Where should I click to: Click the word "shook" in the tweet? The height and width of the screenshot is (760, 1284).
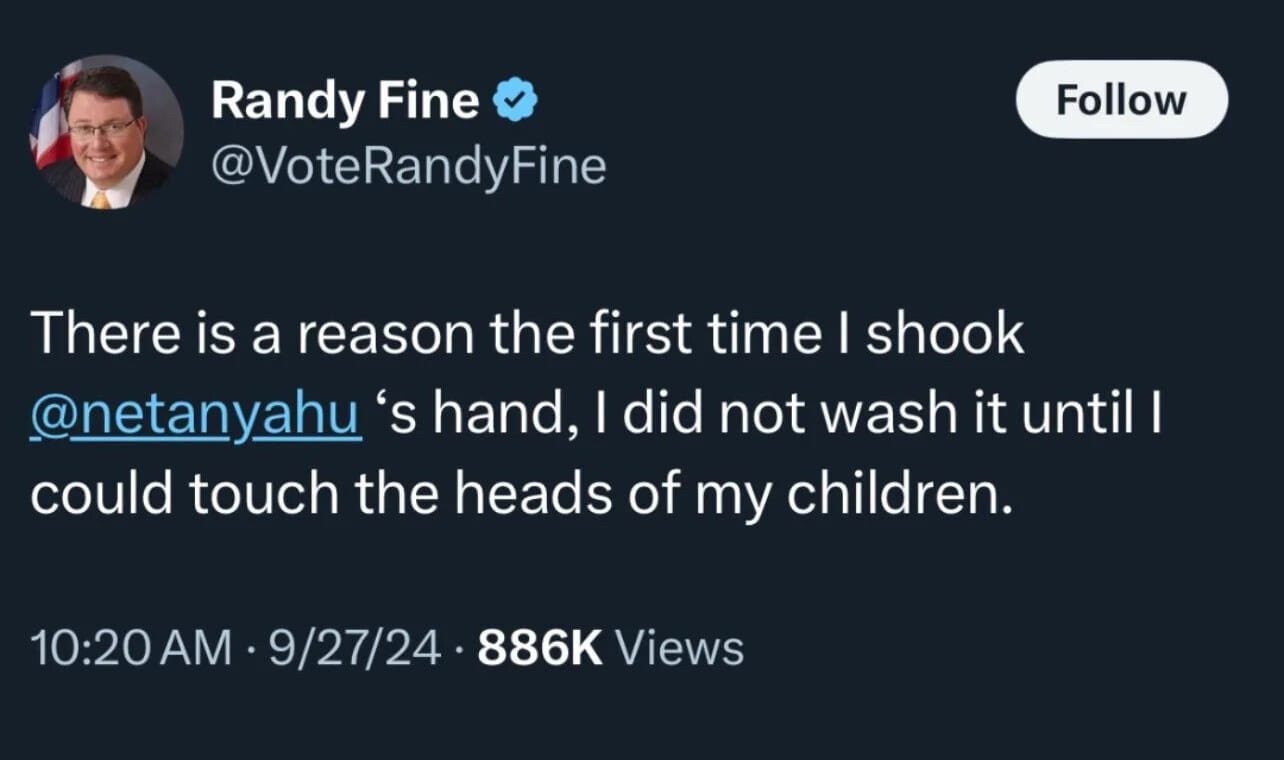tap(944, 335)
